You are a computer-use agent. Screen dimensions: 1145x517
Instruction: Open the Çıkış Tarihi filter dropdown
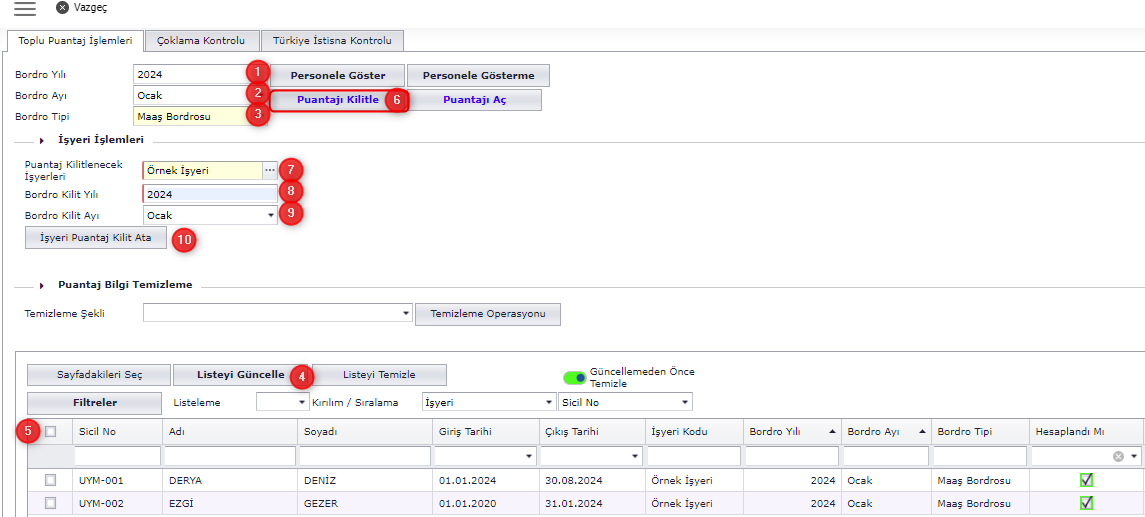pyautogui.click(x=634, y=456)
